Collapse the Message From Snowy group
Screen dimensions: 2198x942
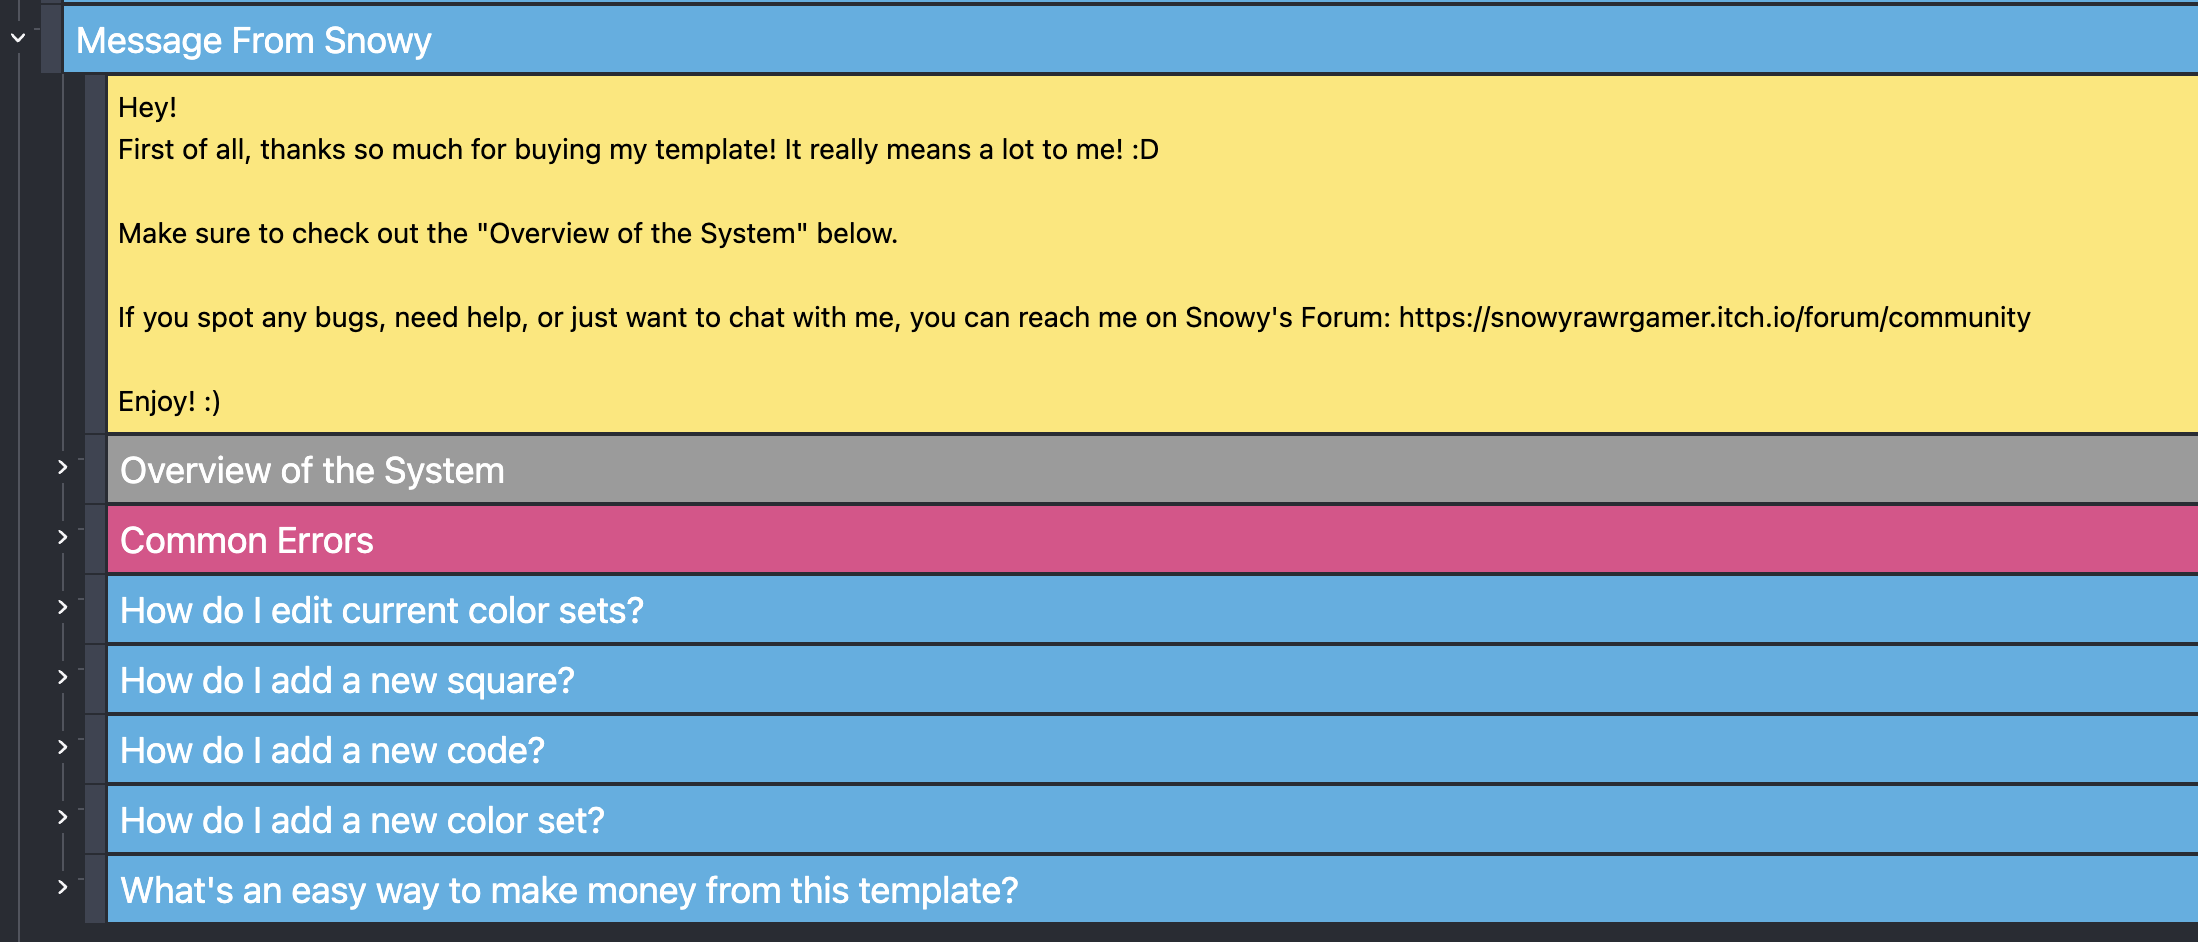(18, 38)
